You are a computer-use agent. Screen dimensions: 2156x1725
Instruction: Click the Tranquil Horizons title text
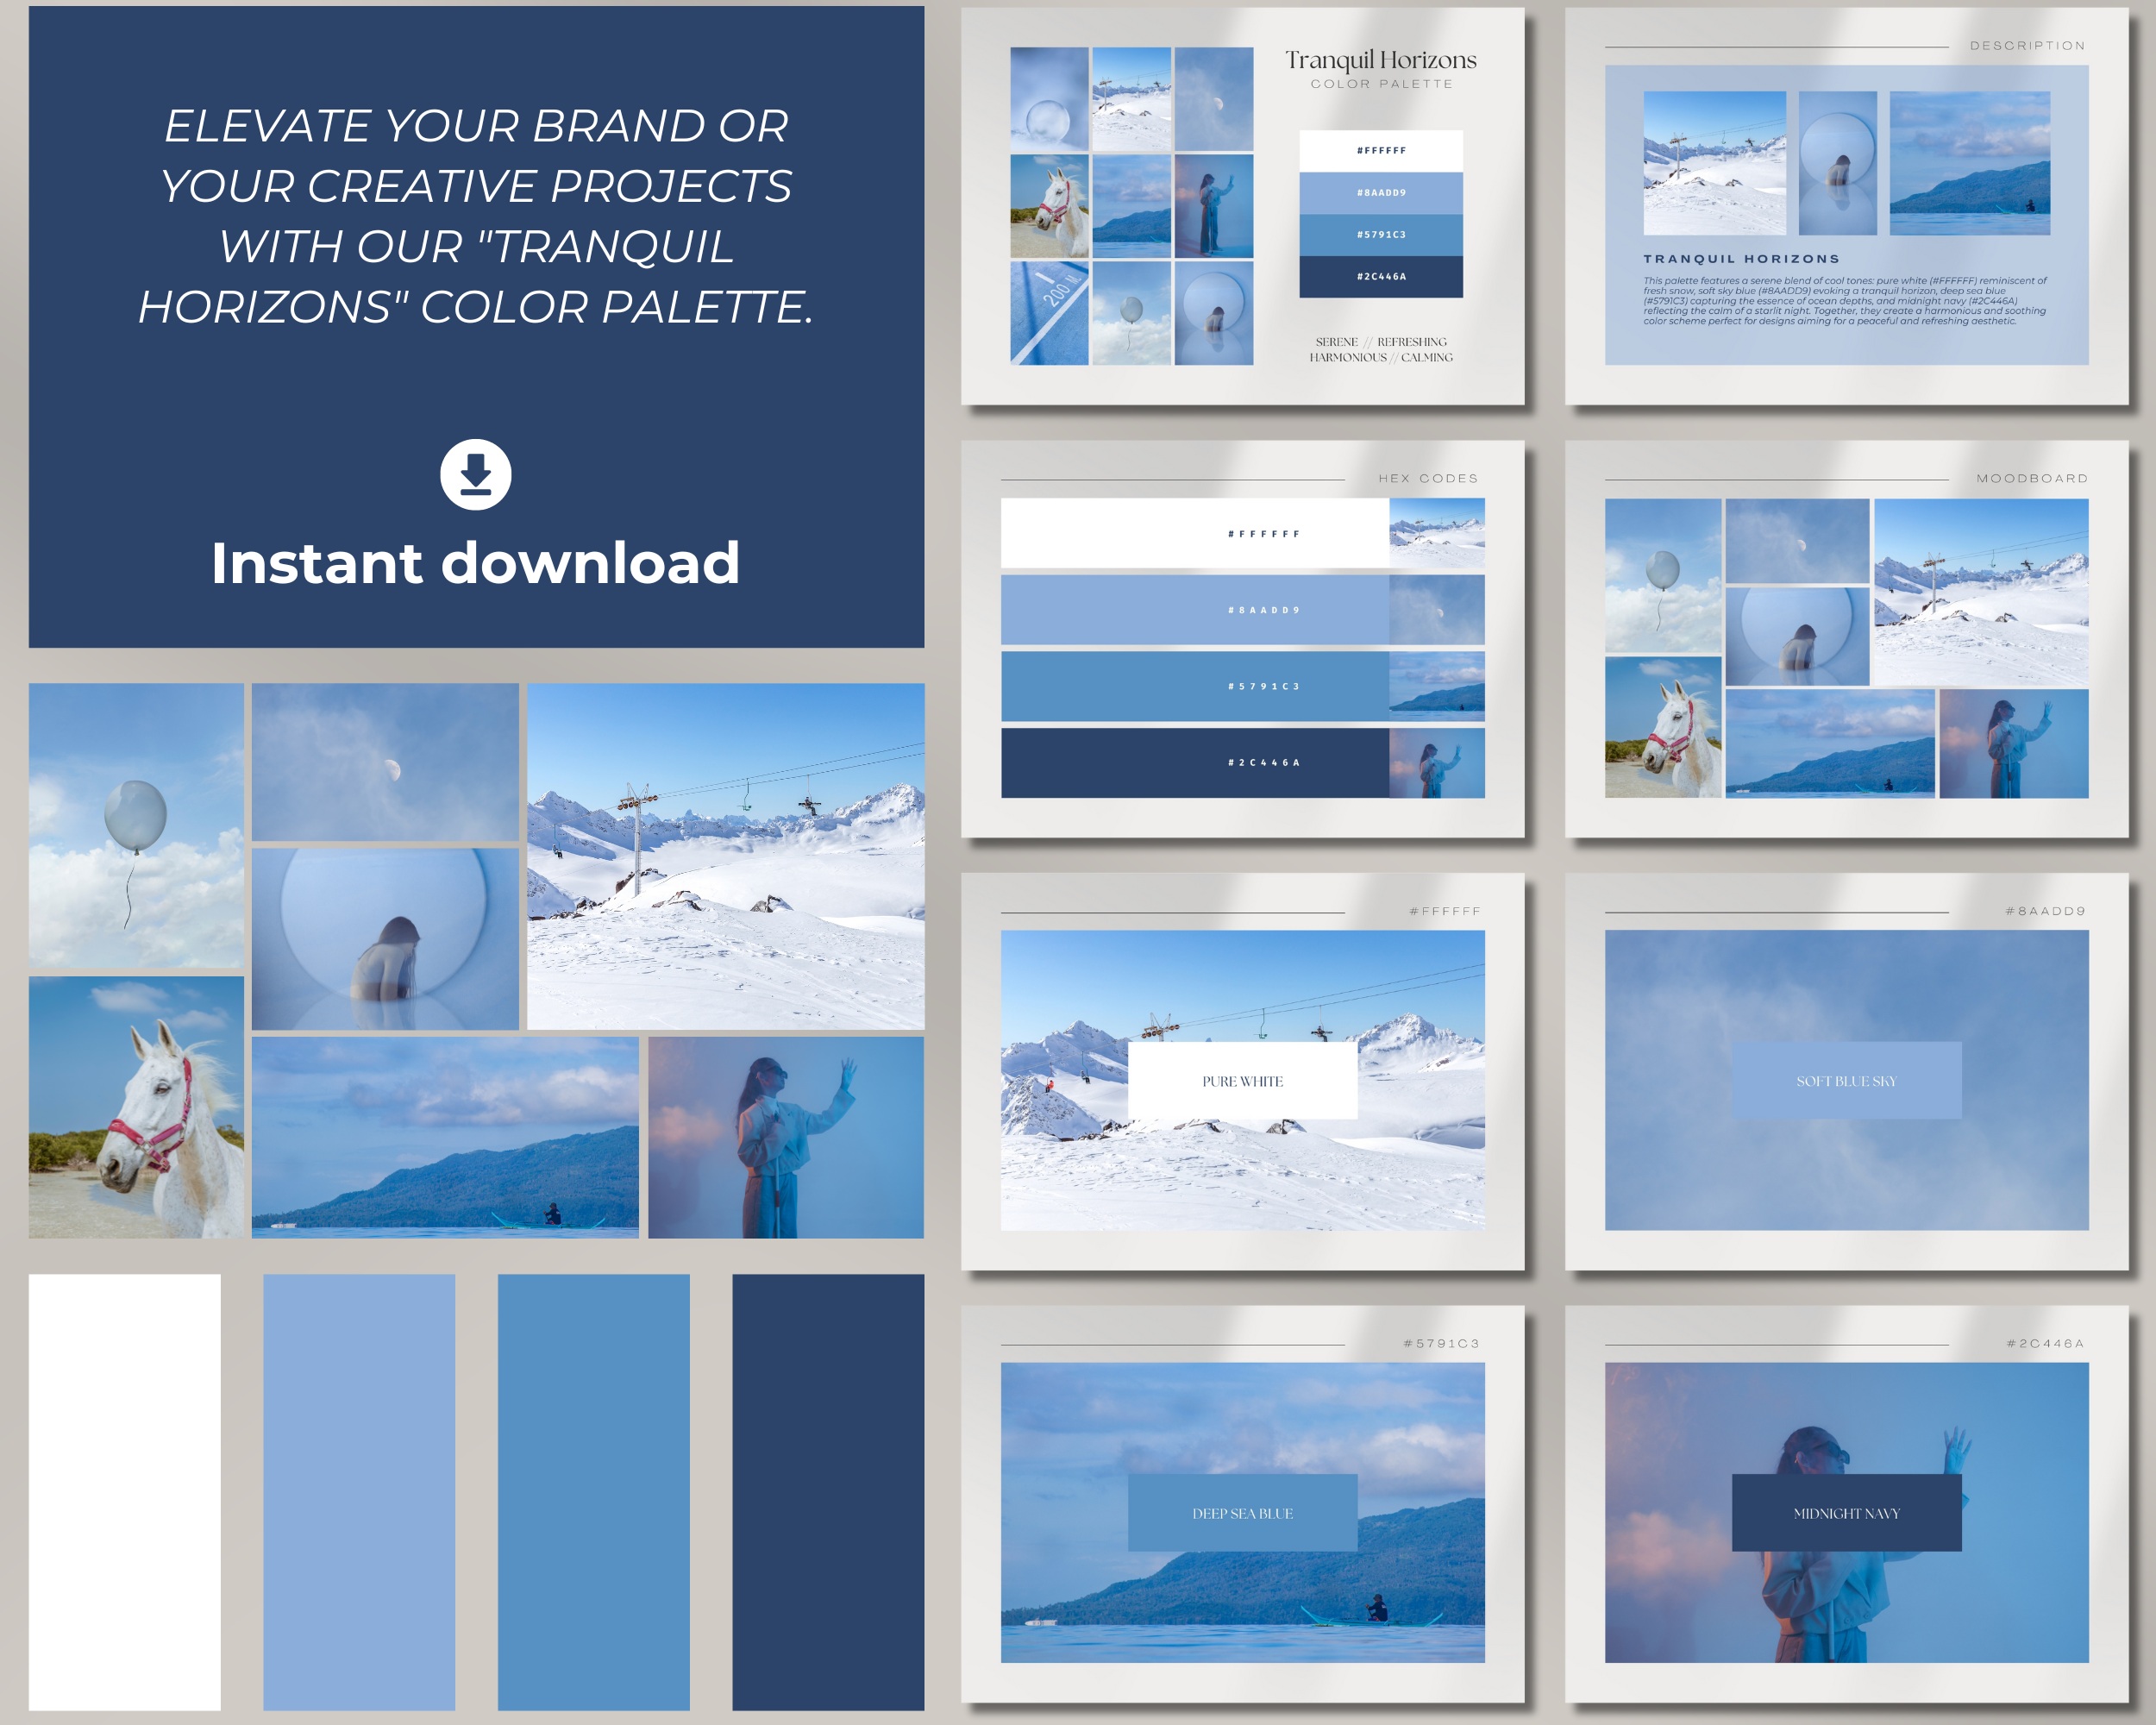[1380, 60]
